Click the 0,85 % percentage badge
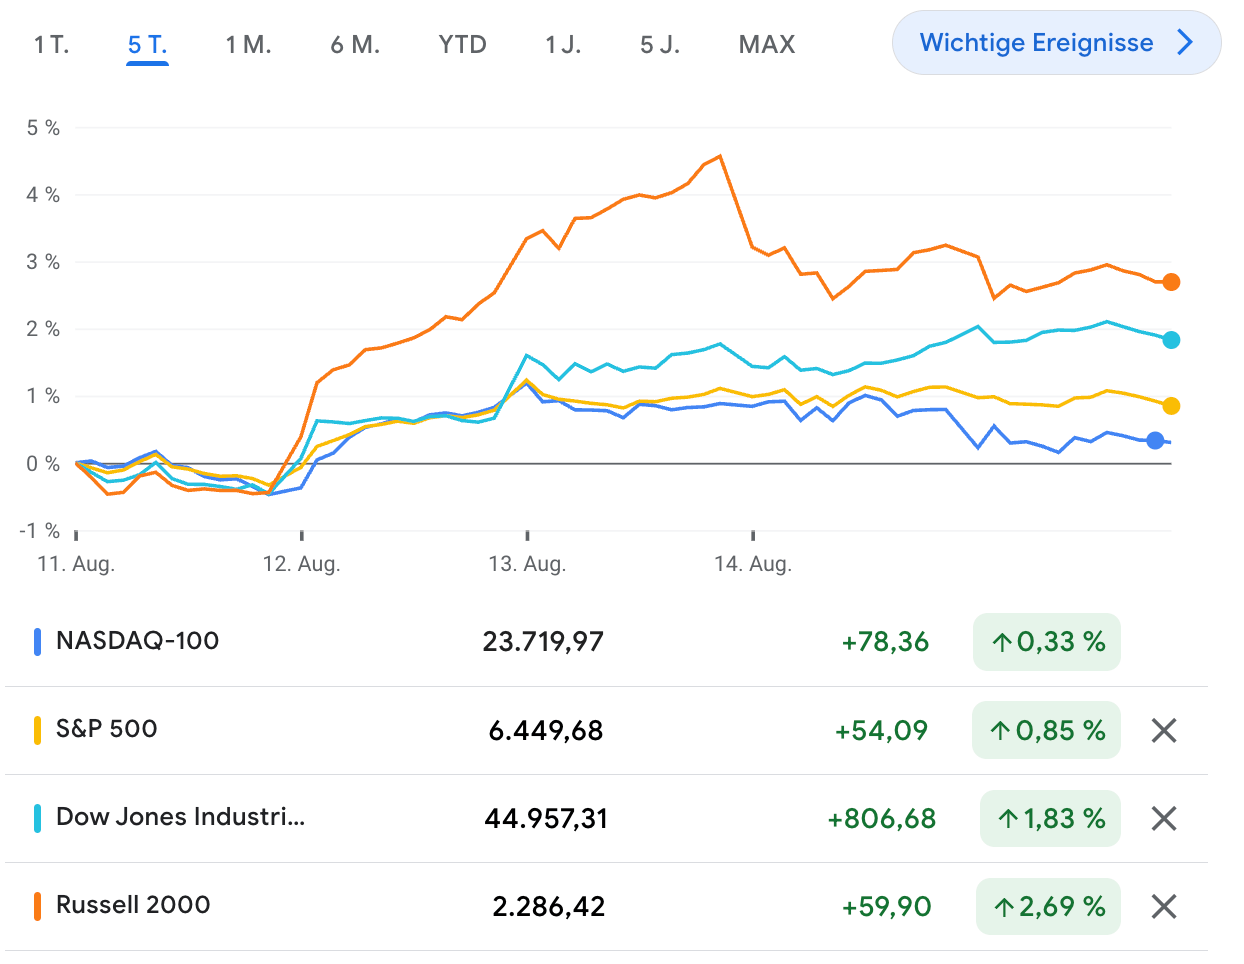Screen dimensions: 1244x964 1047,731
